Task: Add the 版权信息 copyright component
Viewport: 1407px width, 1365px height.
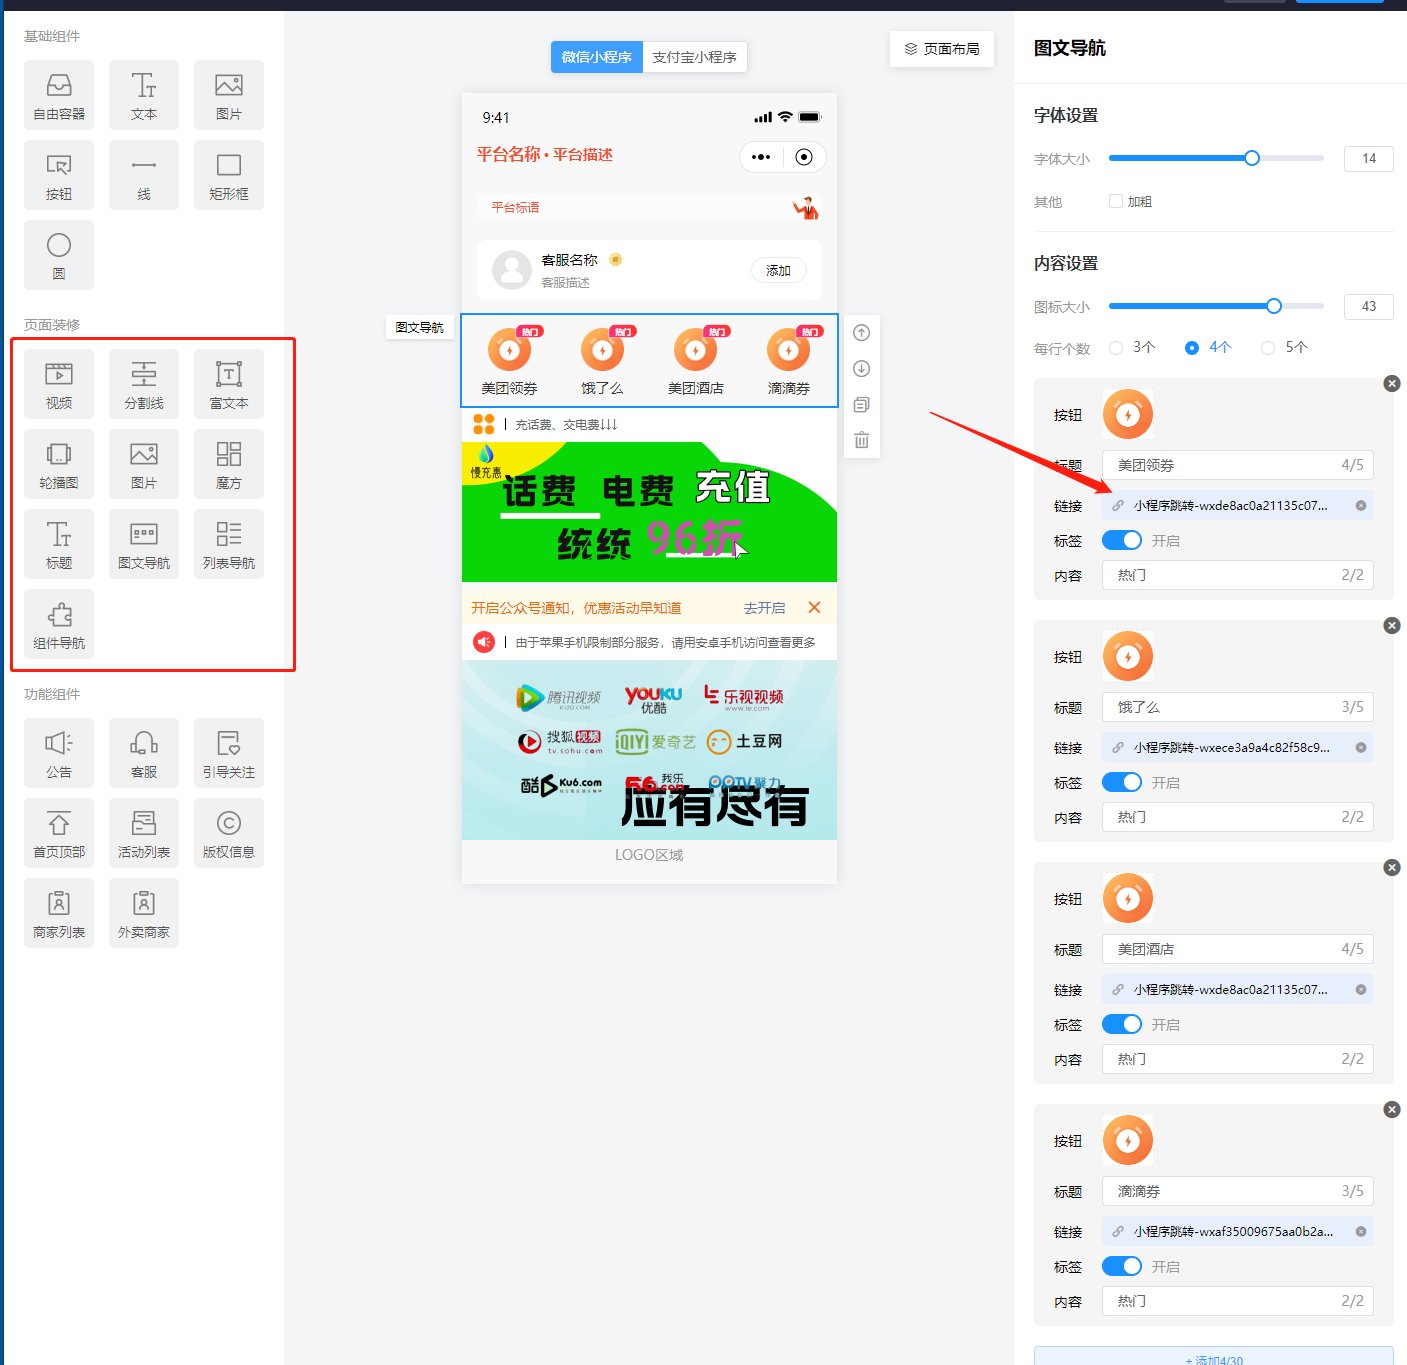Action: pos(229,833)
